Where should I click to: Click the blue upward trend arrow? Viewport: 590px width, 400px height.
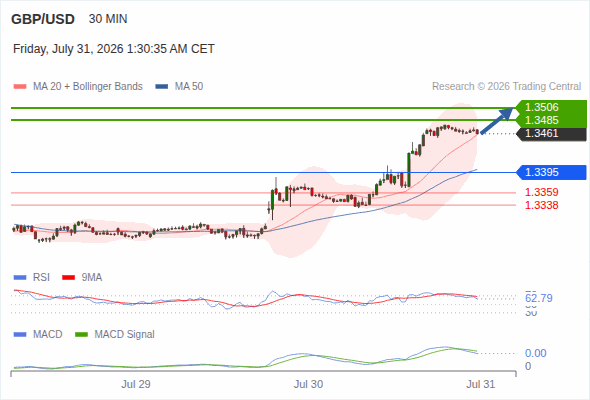tap(497, 120)
